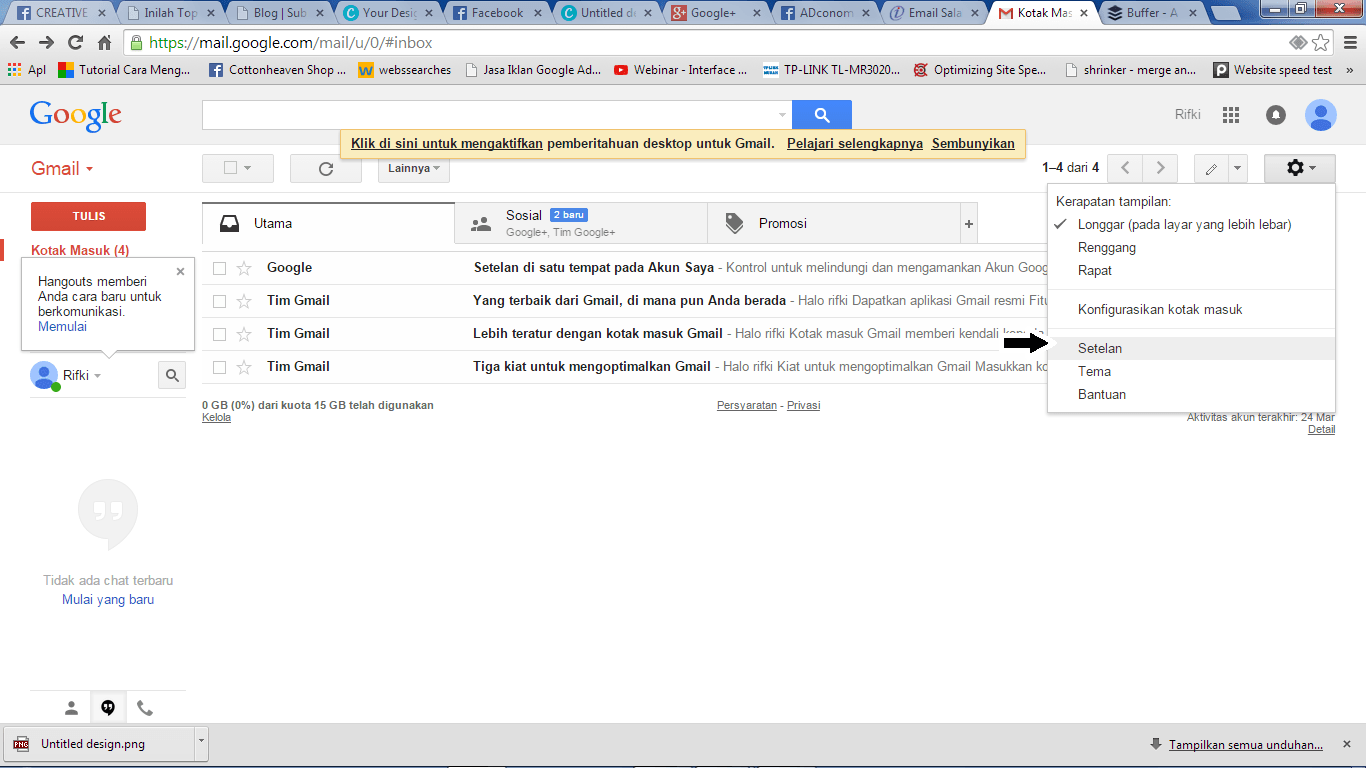This screenshot has width=1366, height=768.
Task: Click the Kelola storage link
Action: (216, 418)
